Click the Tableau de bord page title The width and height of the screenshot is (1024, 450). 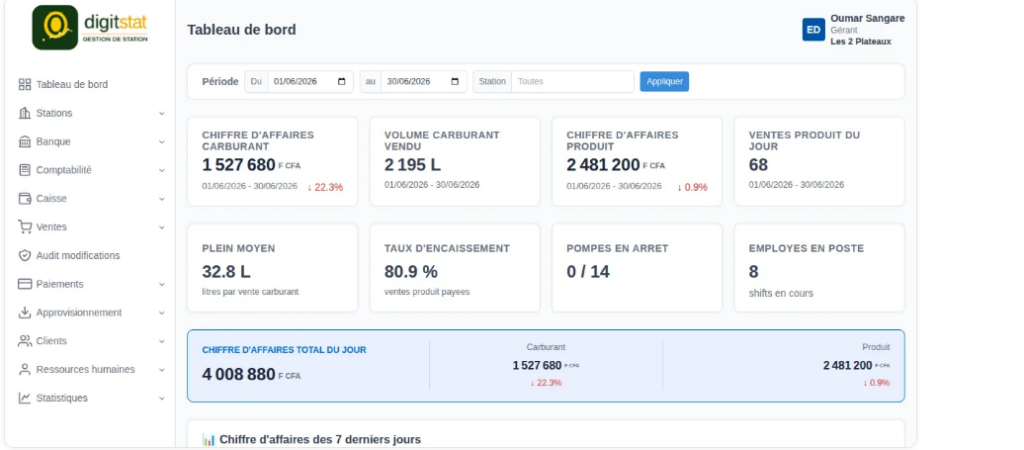(x=242, y=29)
